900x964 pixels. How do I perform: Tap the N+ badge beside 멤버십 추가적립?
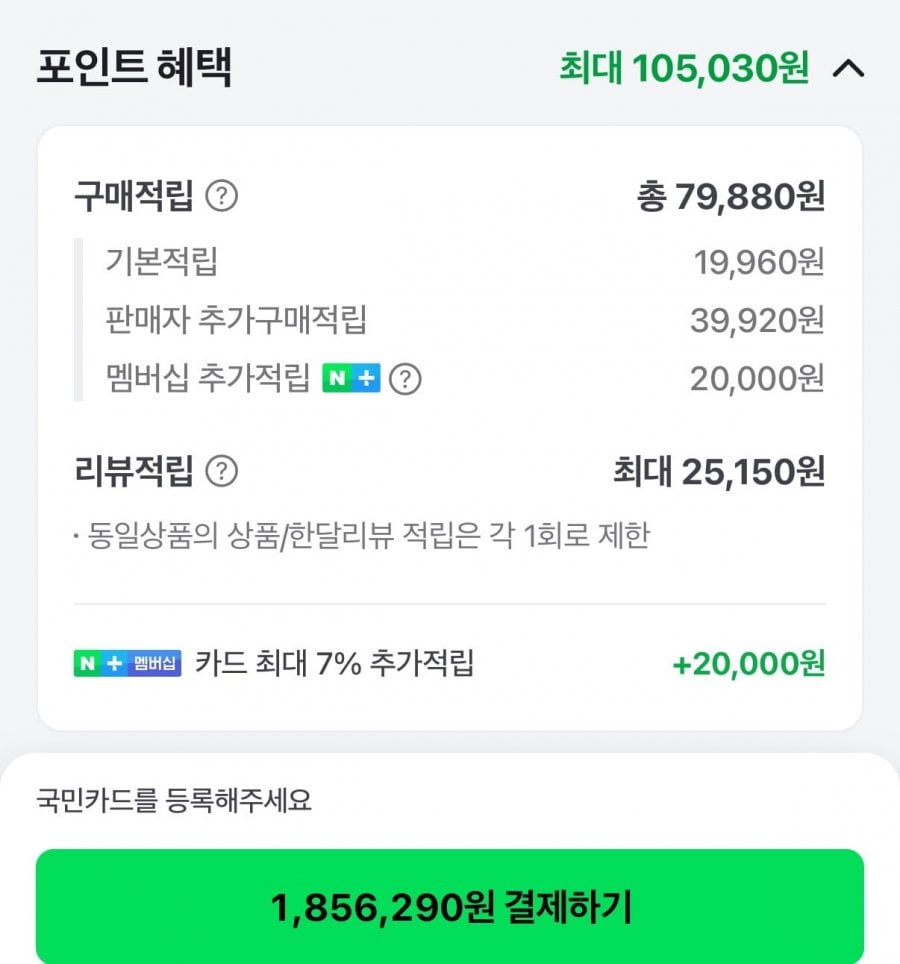(x=351, y=379)
